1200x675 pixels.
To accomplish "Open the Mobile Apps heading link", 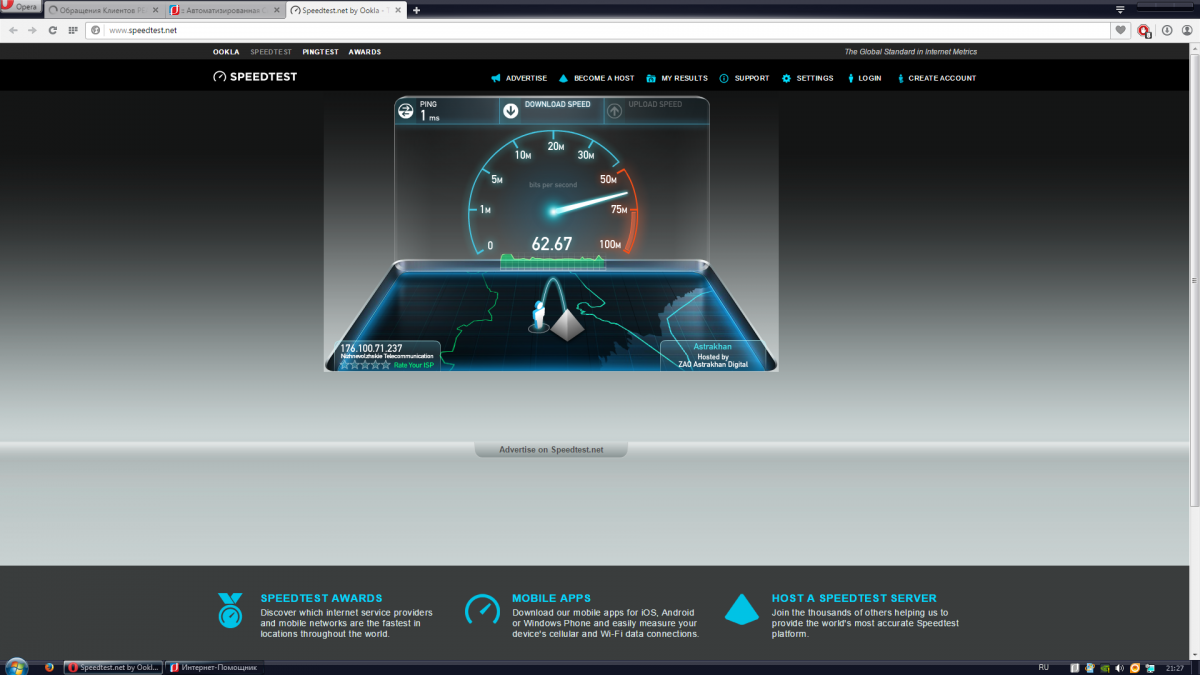I will 551,598.
